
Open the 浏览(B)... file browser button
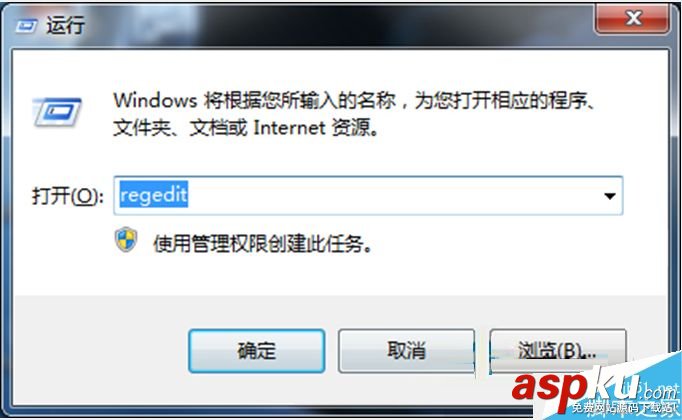pos(558,351)
